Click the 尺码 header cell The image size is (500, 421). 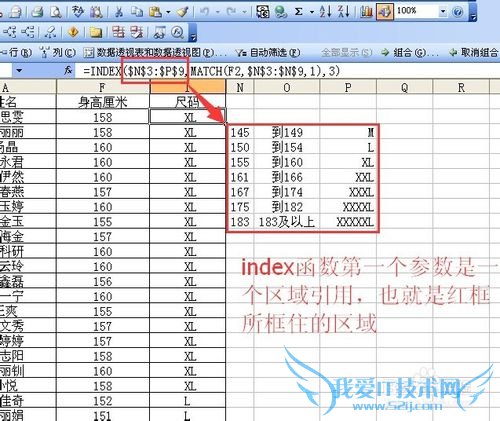click(187, 102)
